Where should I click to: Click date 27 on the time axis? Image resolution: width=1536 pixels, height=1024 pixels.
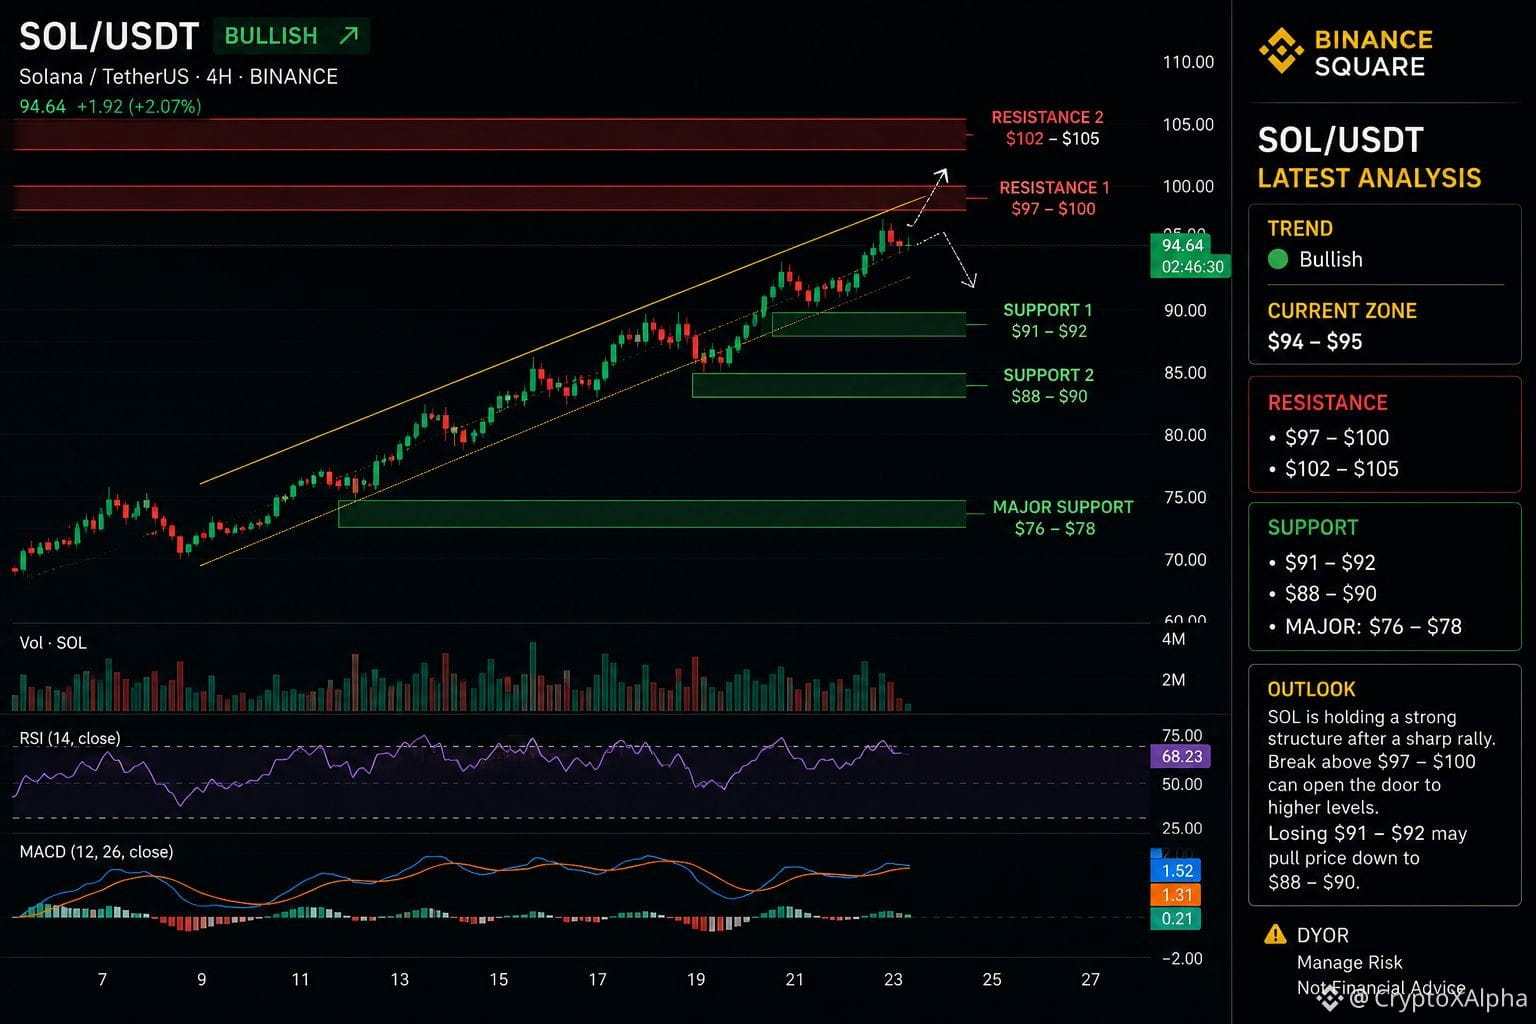[1090, 980]
